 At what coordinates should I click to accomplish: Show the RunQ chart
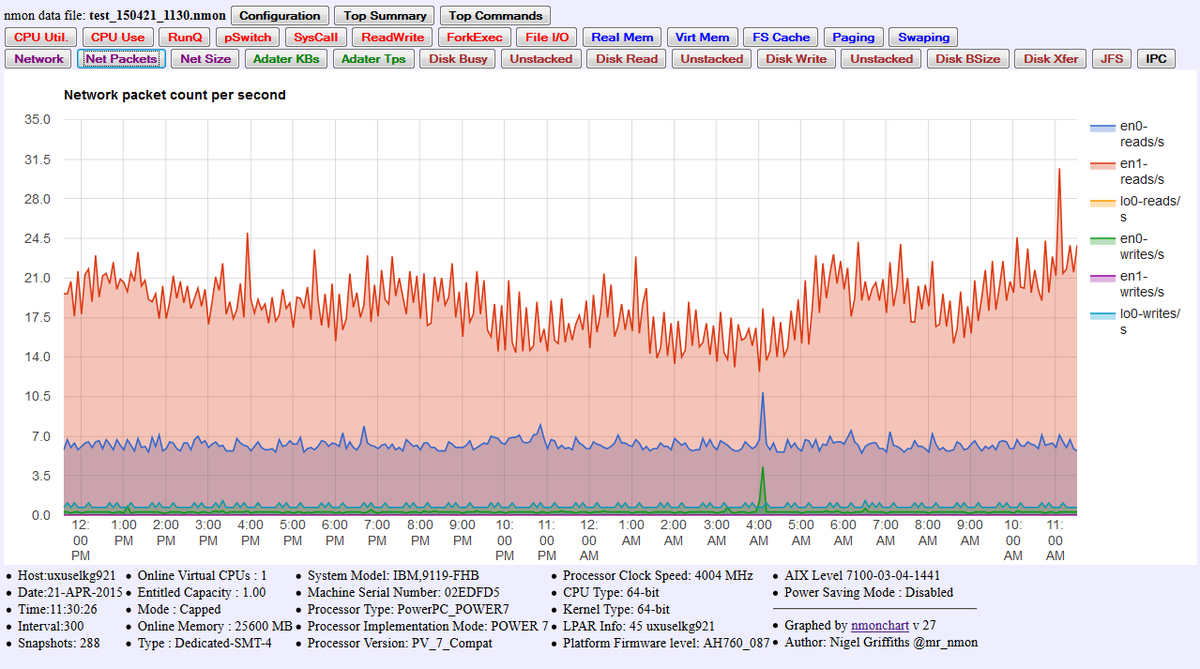click(185, 37)
